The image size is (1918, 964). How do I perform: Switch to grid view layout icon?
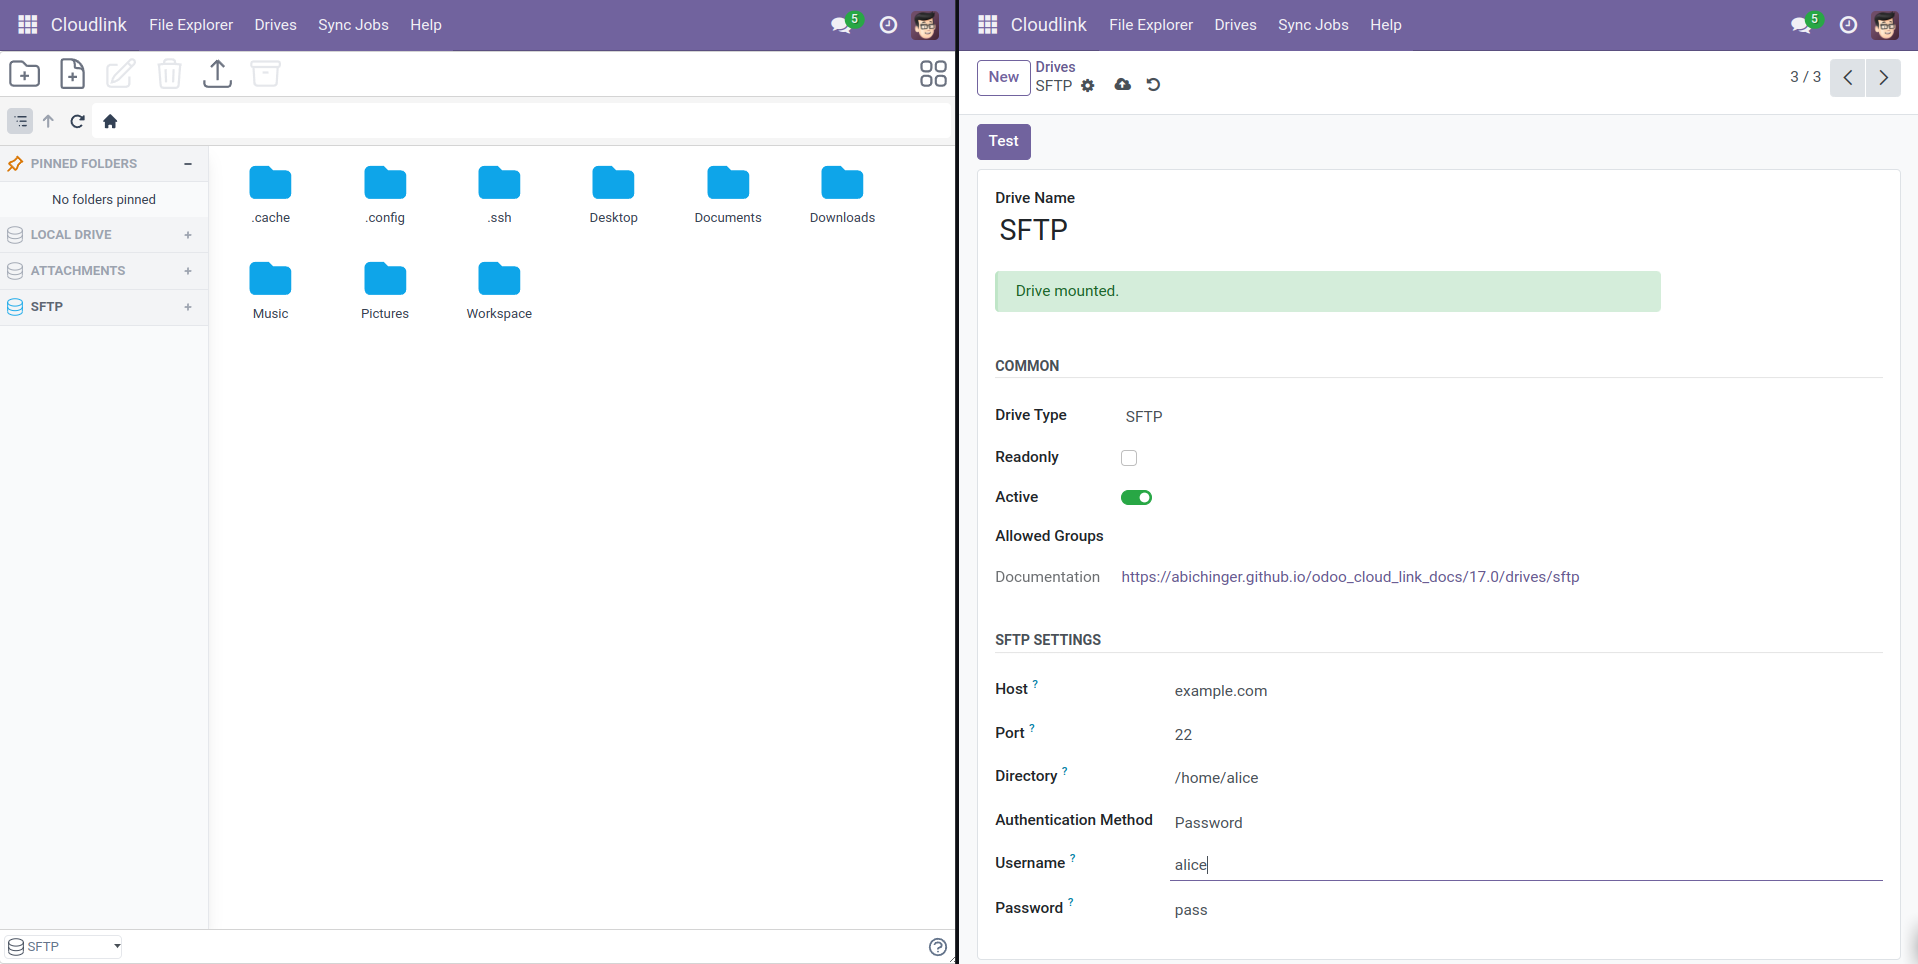point(932,74)
